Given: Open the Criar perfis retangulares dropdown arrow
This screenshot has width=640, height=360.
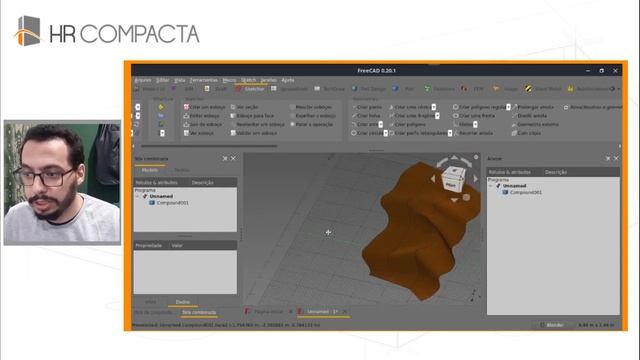Looking at the screenshot, I should coord(450,133).
